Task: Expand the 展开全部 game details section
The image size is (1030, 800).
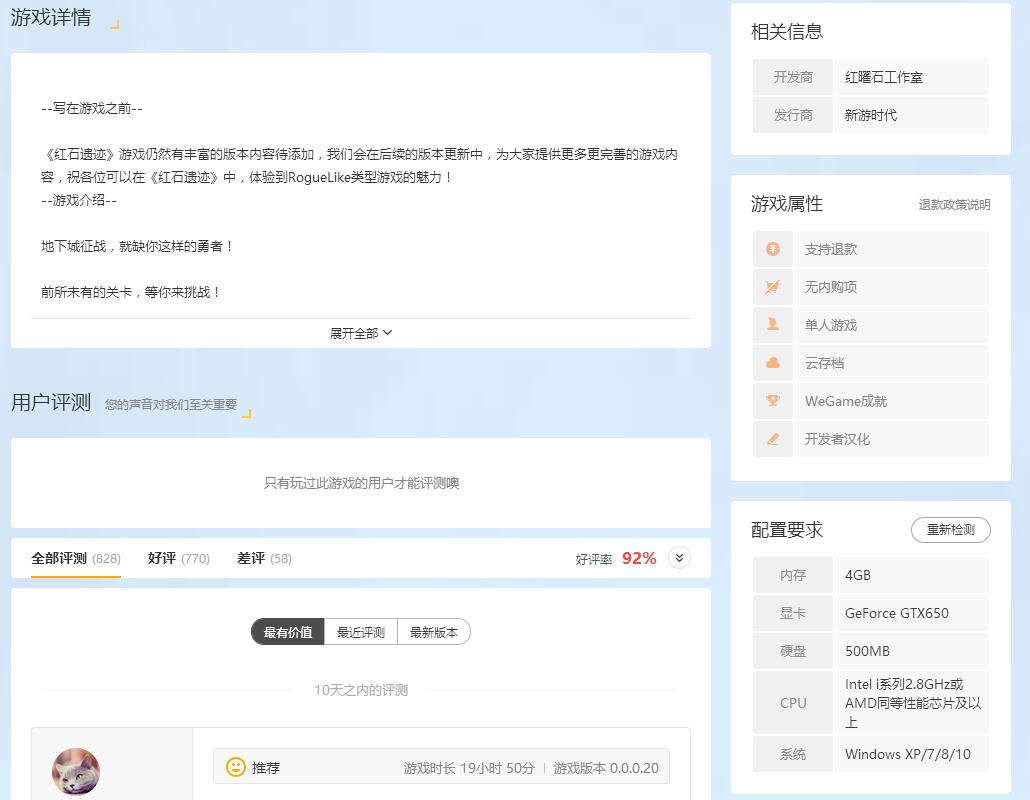Action: click(360, 332)
